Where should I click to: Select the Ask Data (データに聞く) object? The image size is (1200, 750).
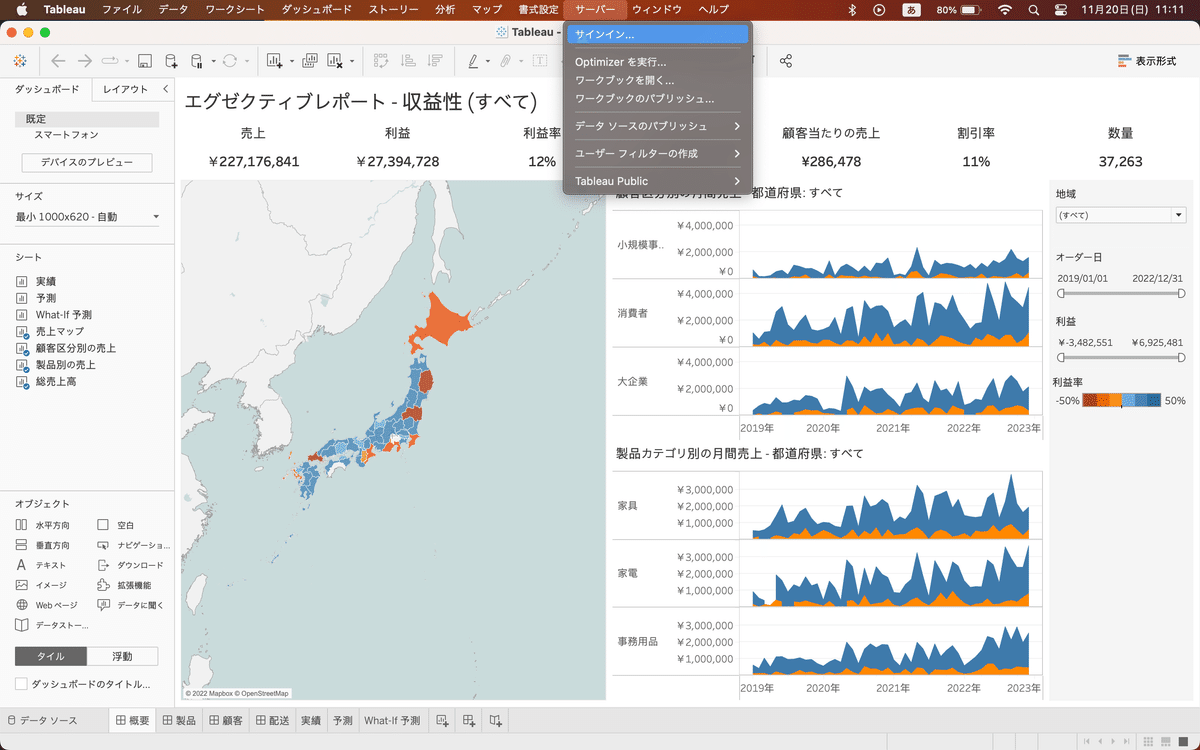pyautogui.click(x=130, y=605)
